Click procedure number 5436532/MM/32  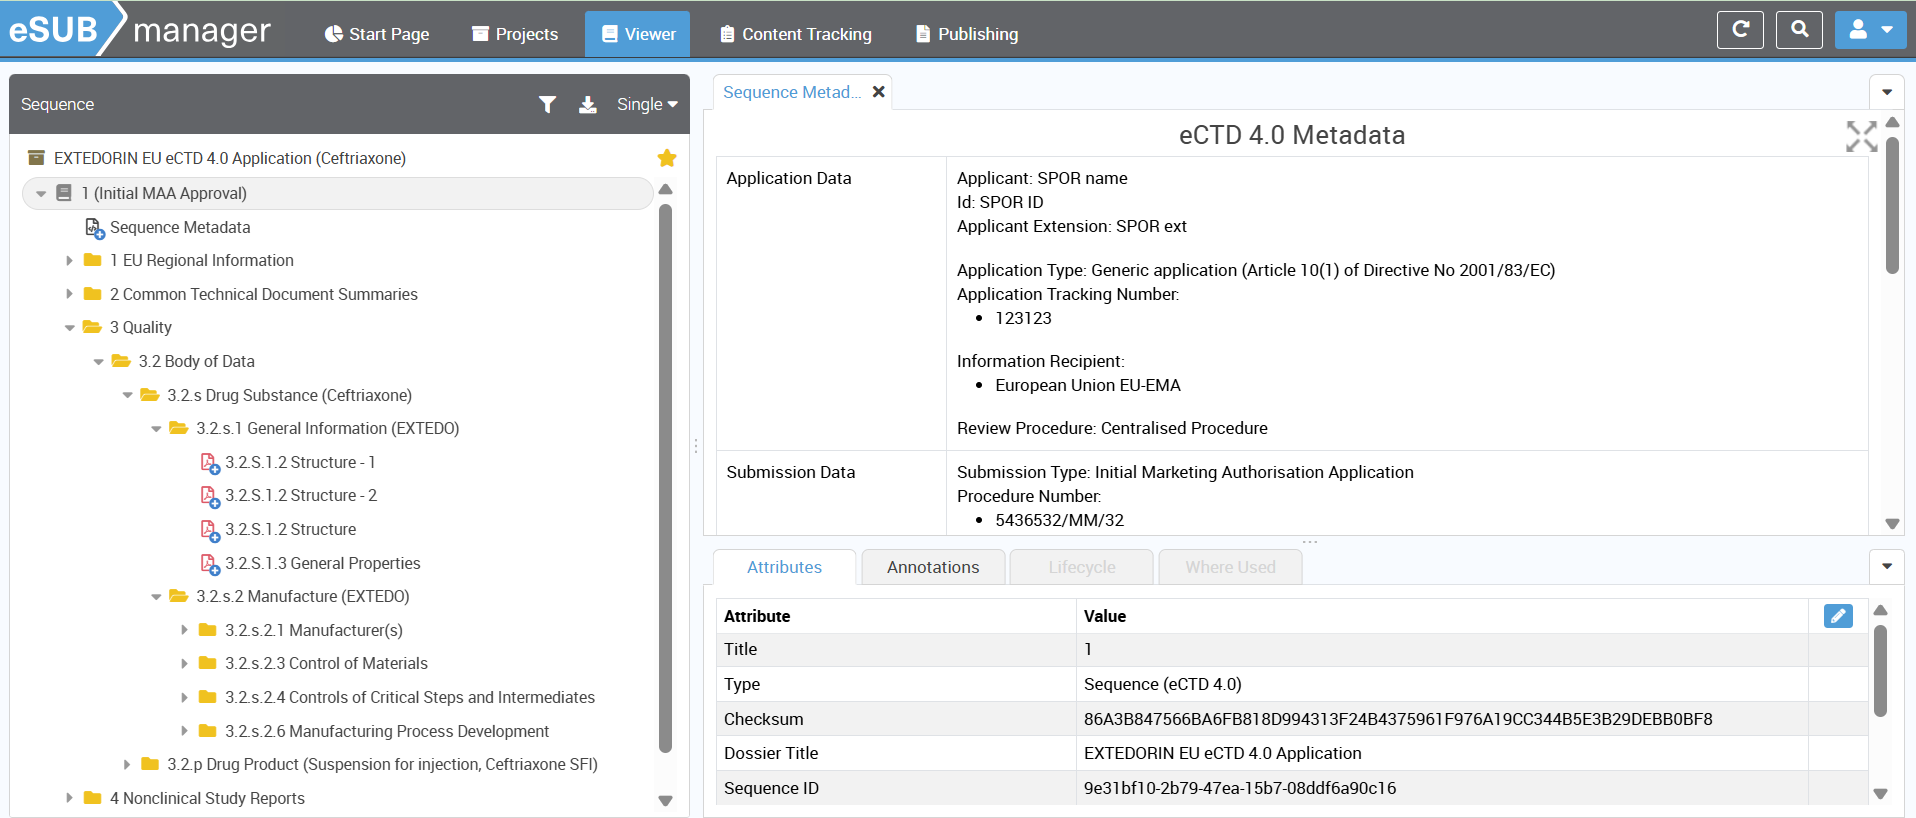coord(1059,520)
